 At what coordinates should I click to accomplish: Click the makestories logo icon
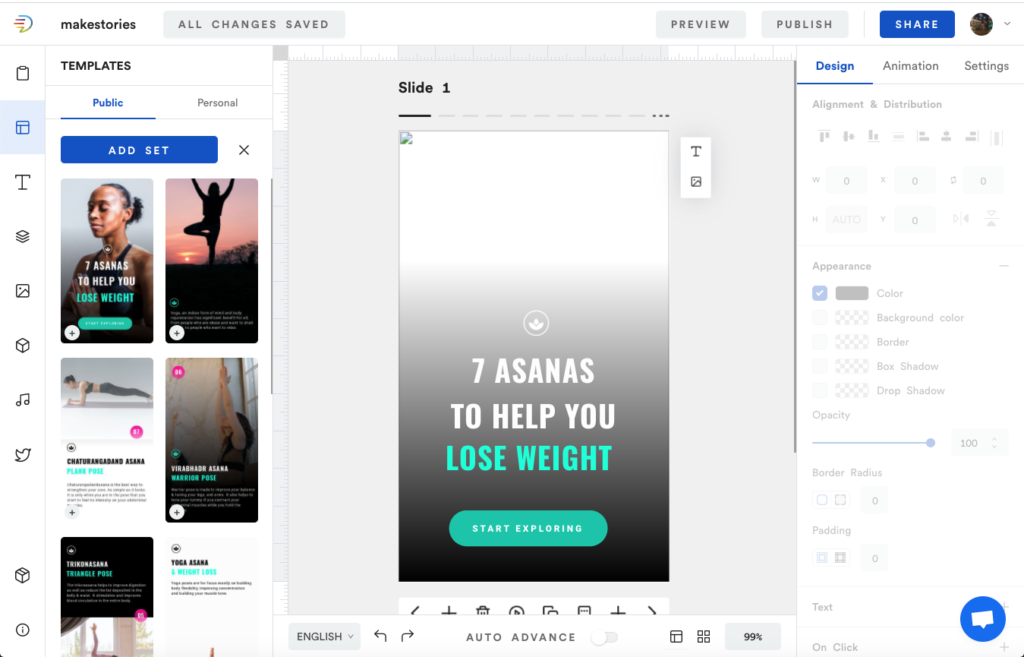(23, 24)
